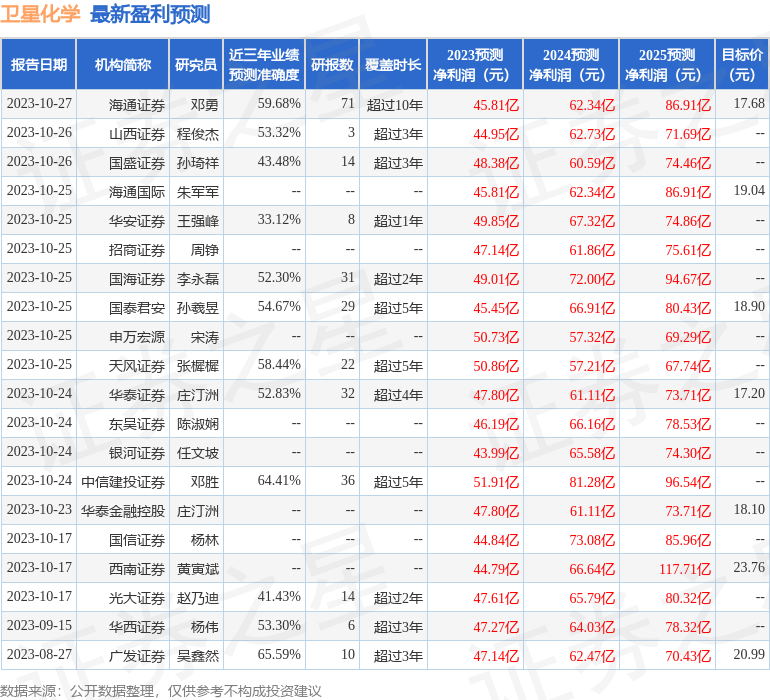Click coverage duration 超过10年
Image resolution: width=770 pixels, height=700 pixels.
pyautogui.click(x=394, y=105)
